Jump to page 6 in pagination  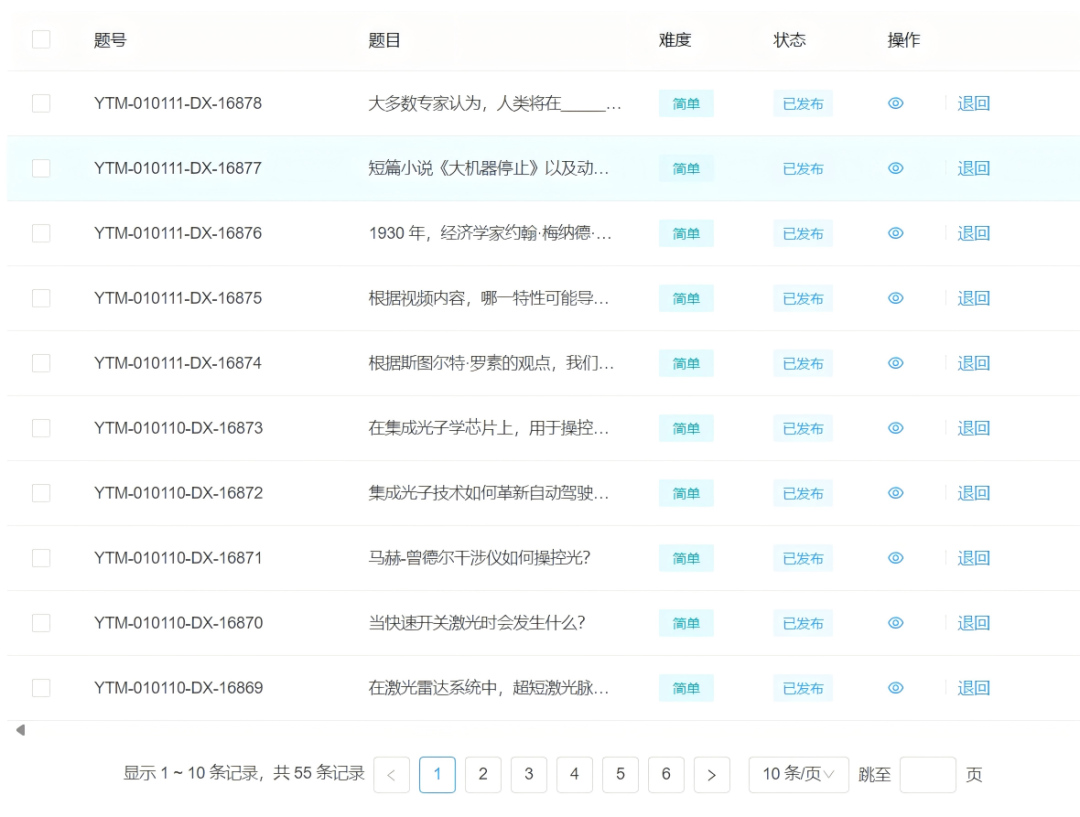click(x=666, y=774)
